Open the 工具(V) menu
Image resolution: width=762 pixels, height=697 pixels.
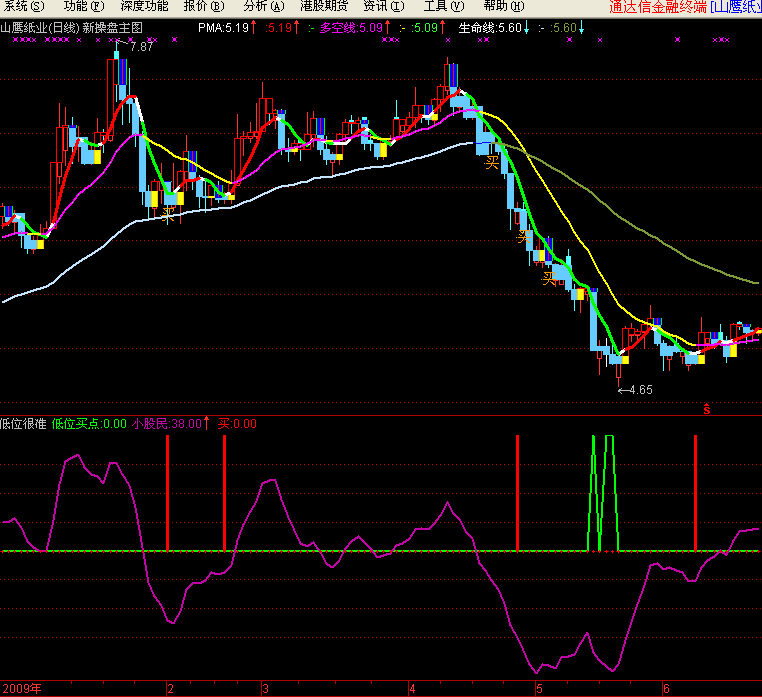tap(444, 6)
